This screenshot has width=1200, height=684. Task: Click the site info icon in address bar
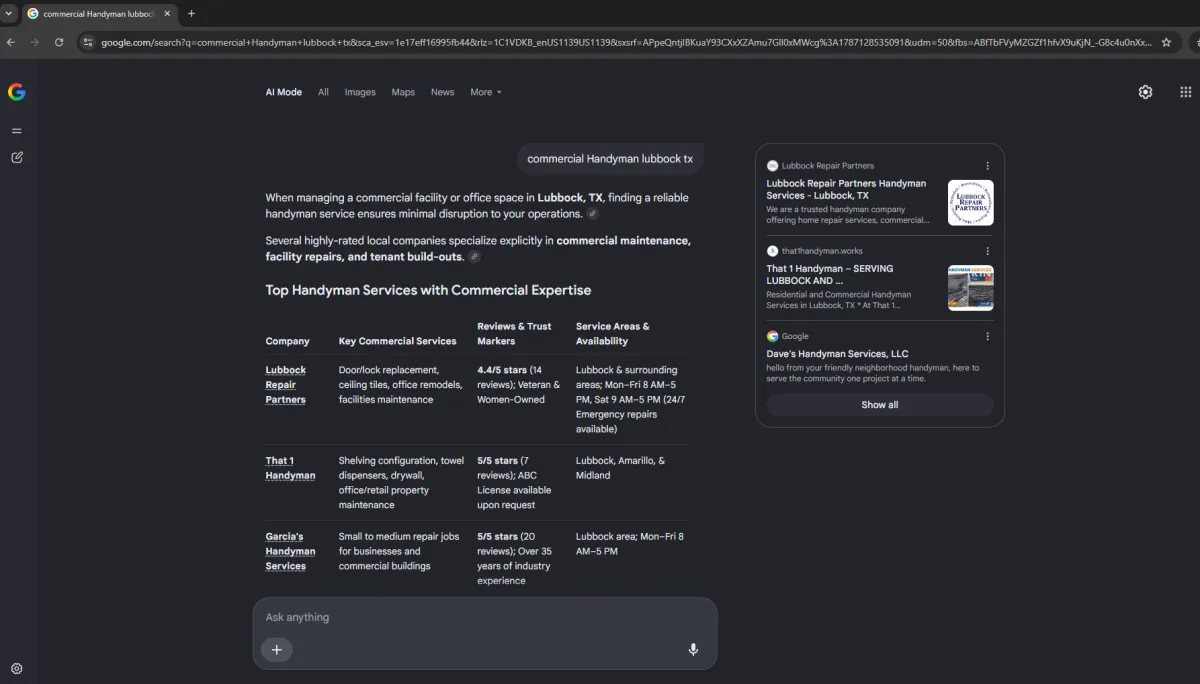88,43
